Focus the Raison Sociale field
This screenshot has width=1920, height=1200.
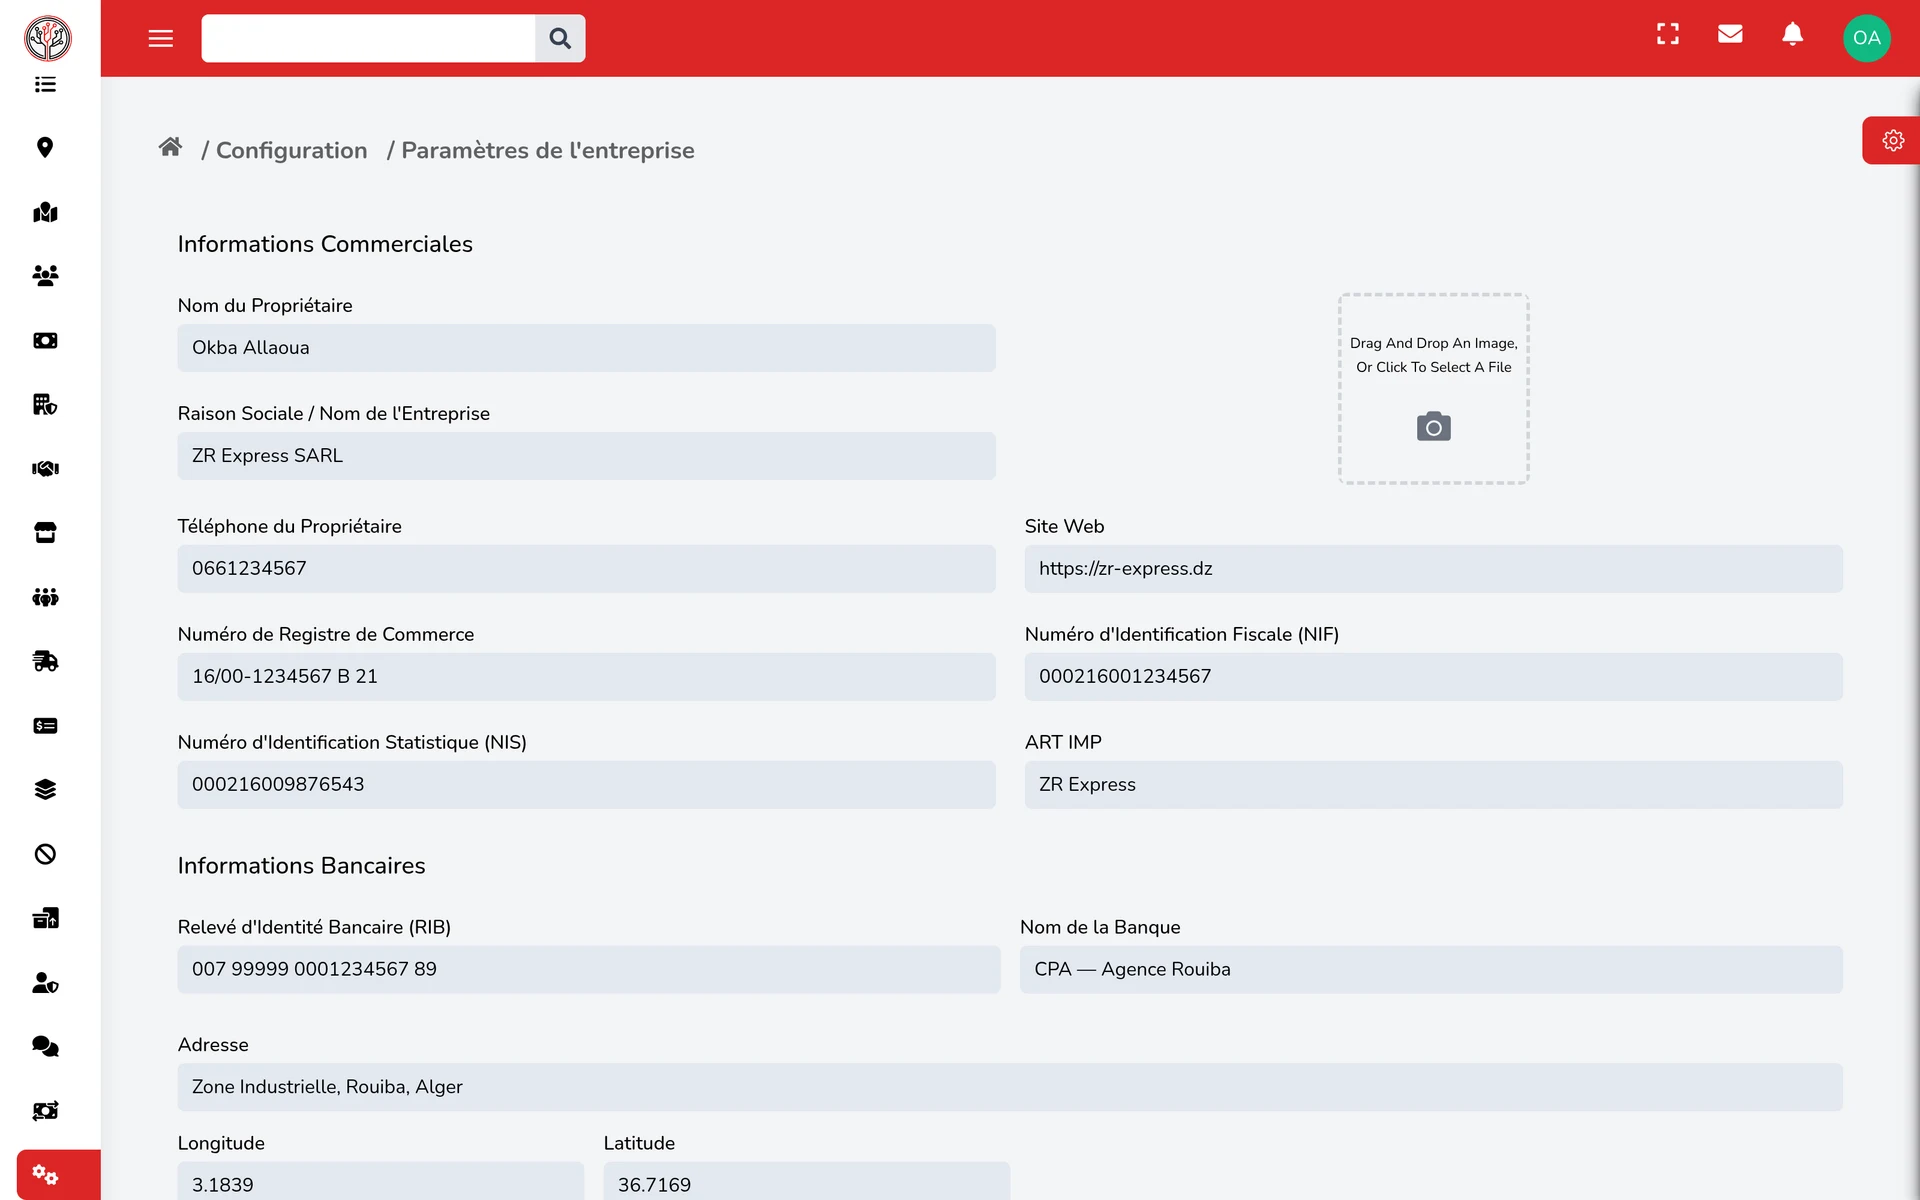point(586,456)
